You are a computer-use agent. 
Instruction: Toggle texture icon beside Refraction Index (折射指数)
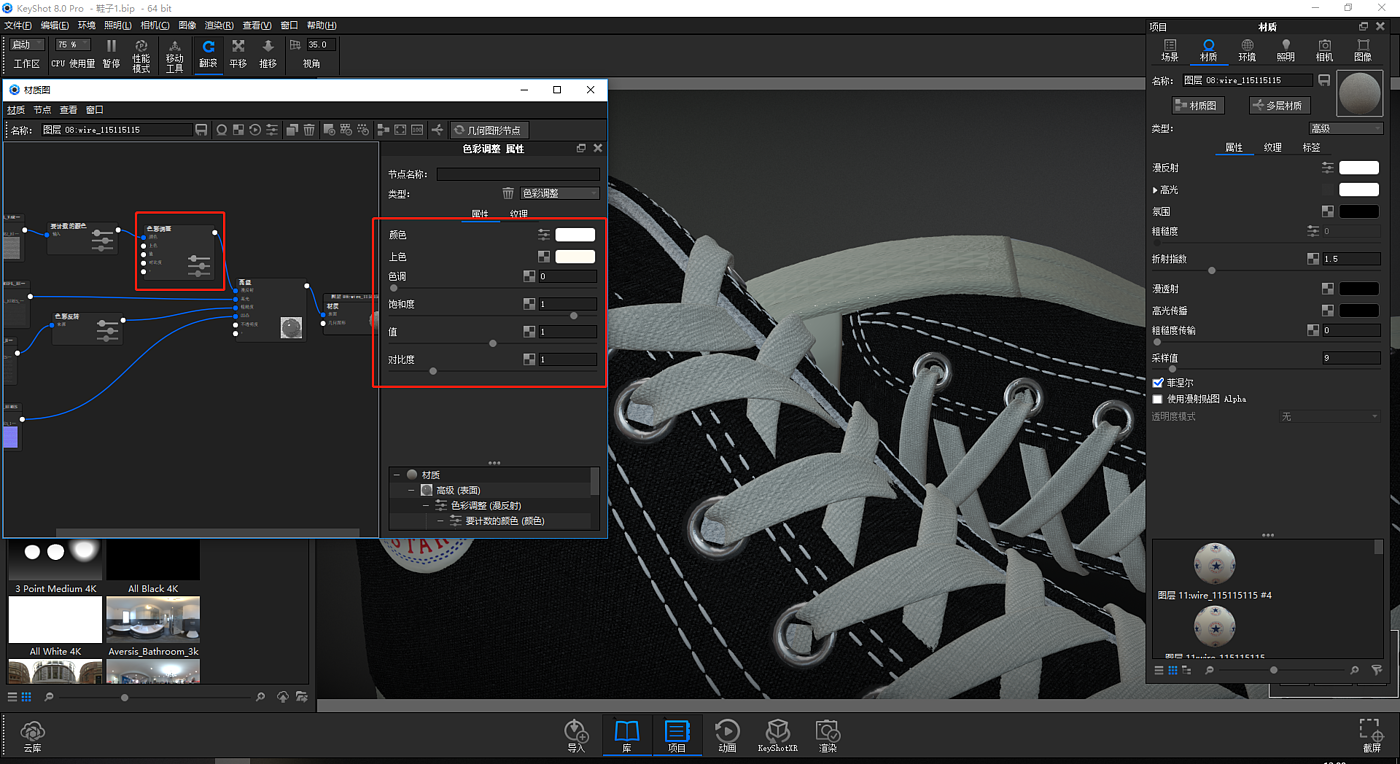1313,259
